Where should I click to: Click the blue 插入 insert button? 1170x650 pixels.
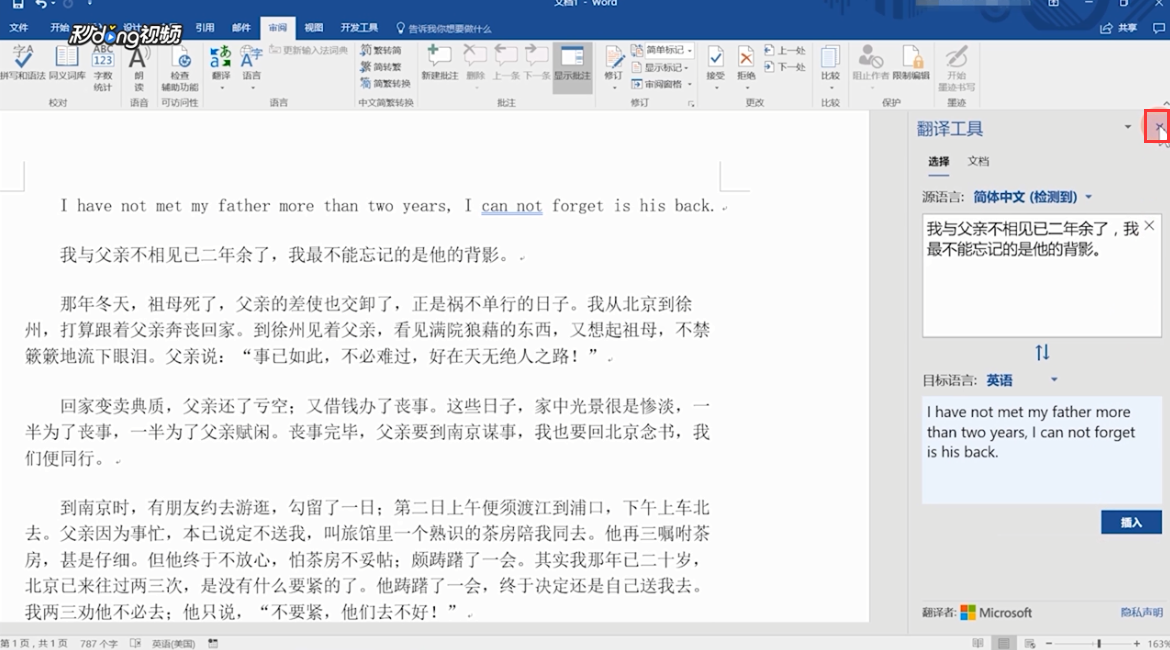point(1131,522)
